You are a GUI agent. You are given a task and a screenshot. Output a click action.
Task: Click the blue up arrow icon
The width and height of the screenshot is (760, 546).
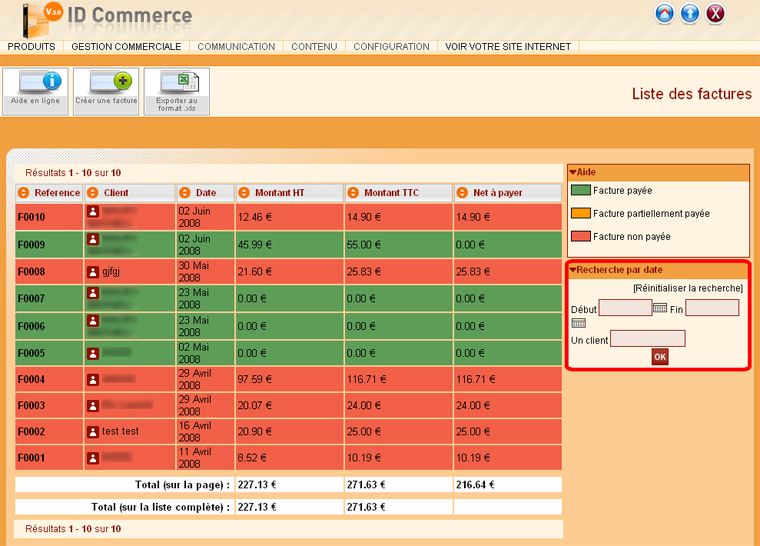pyautogui.click(x=690, y=14)
